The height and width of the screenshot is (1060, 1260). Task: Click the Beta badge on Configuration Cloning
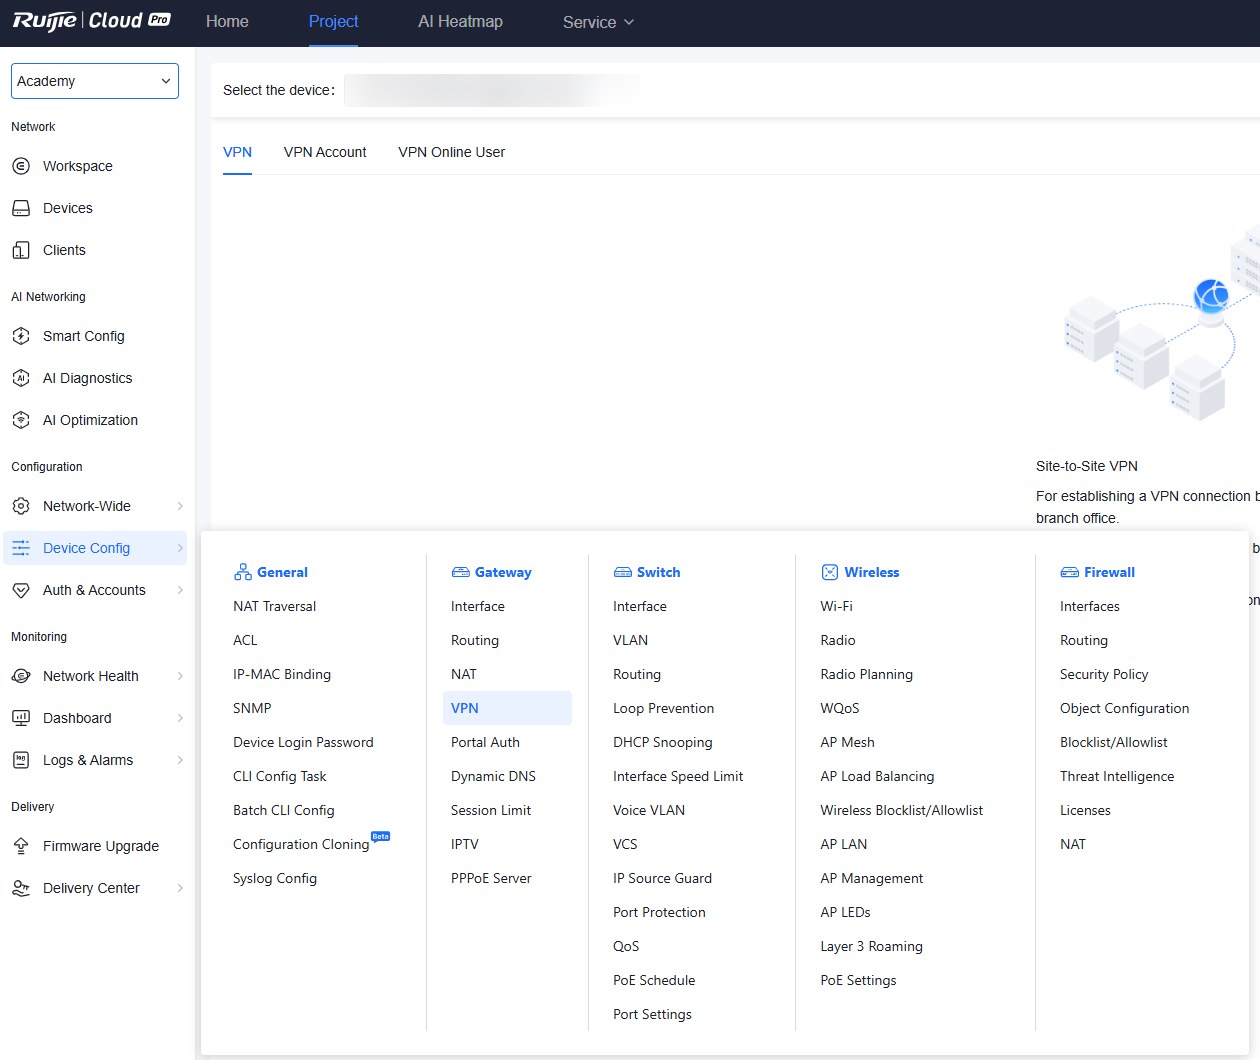tap(380, 836)
